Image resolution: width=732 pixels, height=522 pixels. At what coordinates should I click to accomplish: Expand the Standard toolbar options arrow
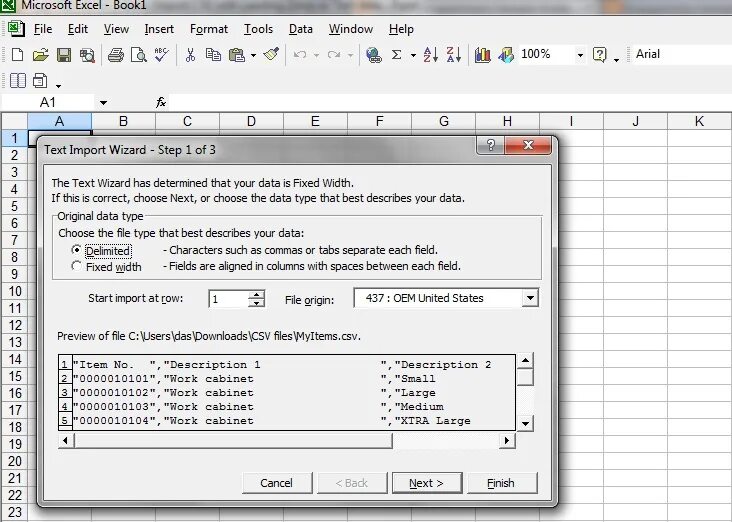[616, 58]
